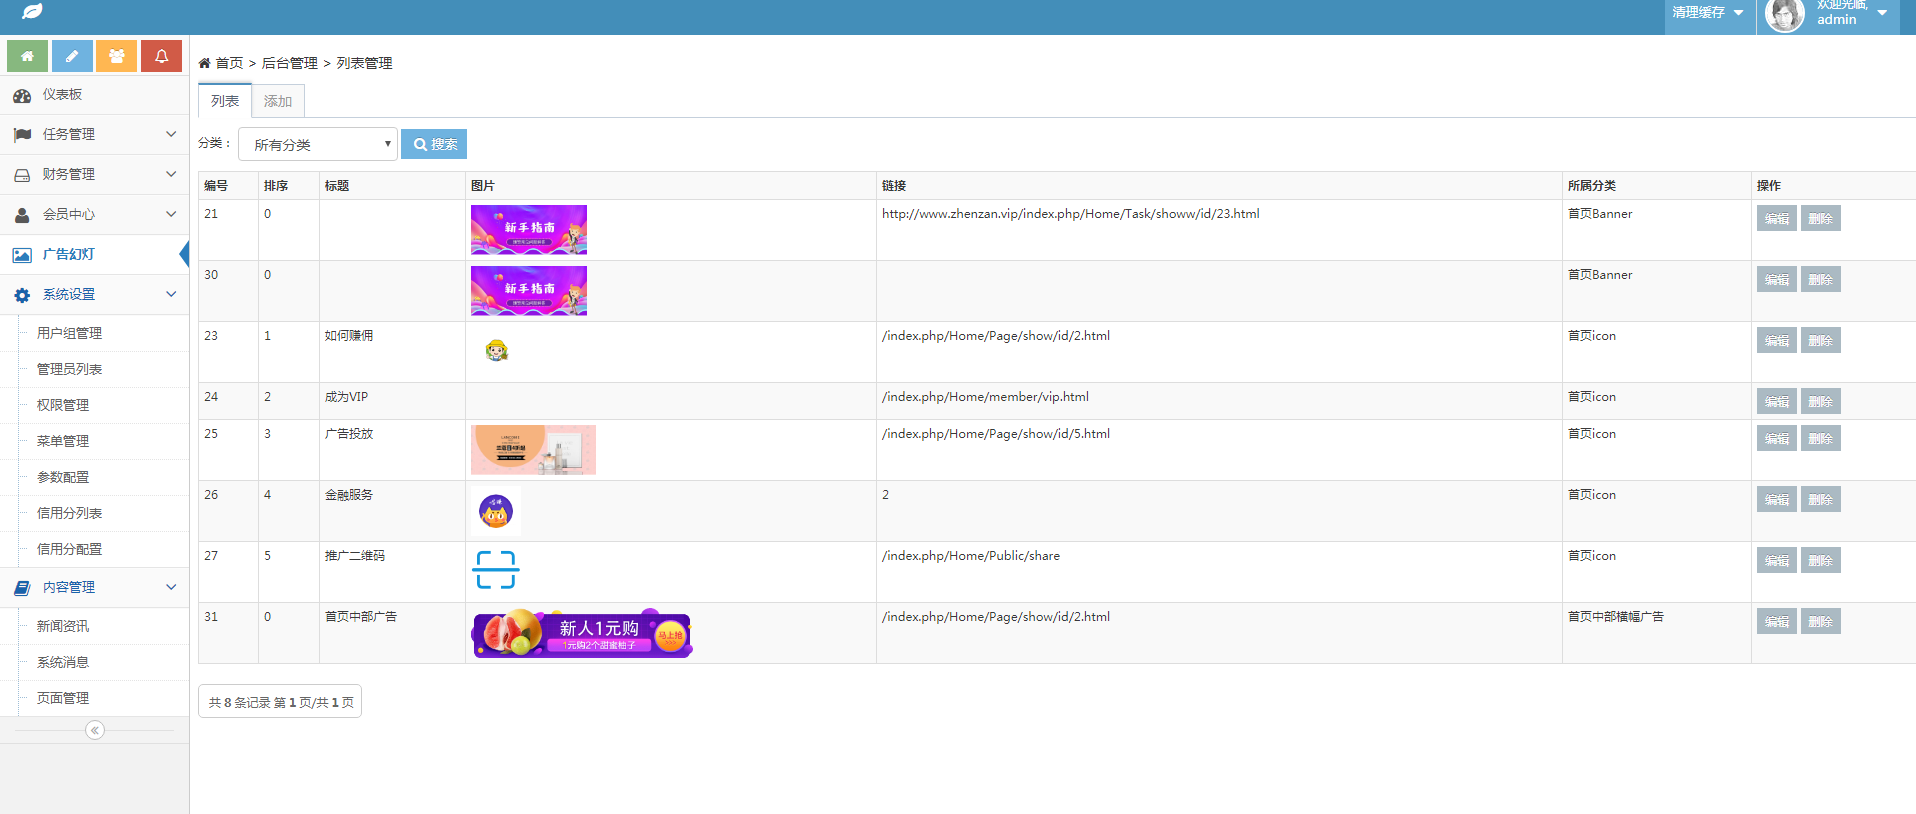Click the orange users shortcut icon
Screen dimensions: 1916x814
pyautogui.click(x=117, y=56)
